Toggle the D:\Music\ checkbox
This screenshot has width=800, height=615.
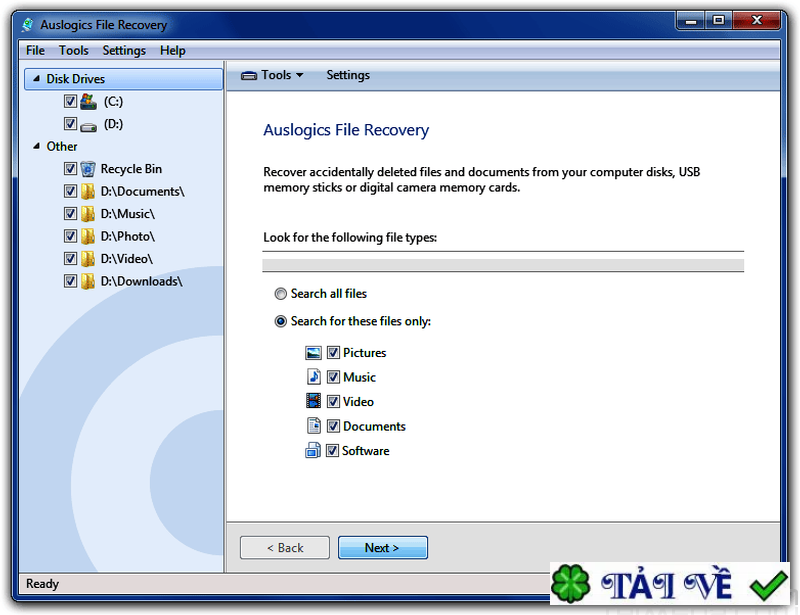coord(70,213)
